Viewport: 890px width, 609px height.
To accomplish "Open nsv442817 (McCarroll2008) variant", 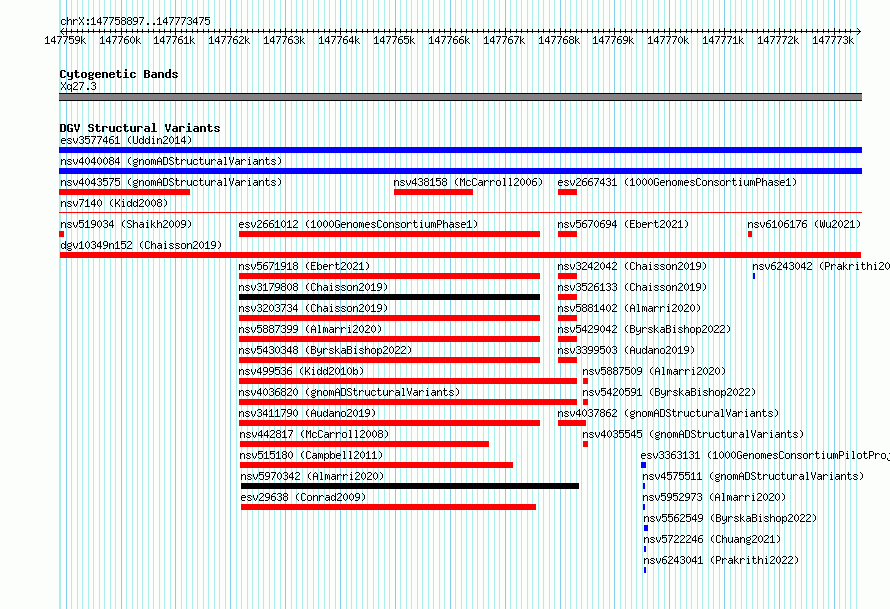I will [x=314, y=434].
